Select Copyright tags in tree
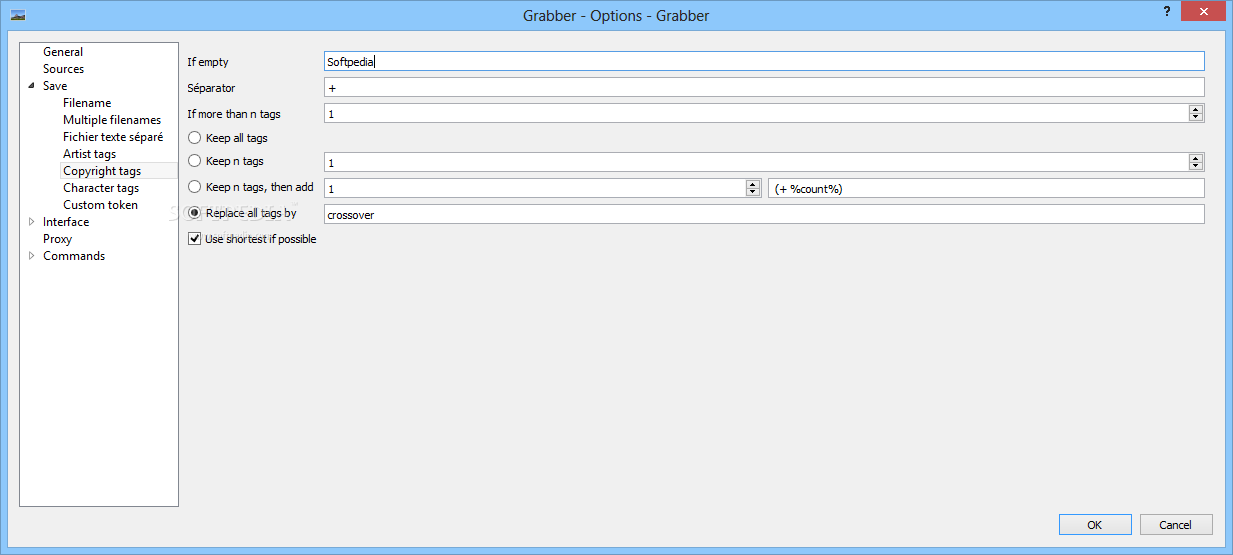Screen dimensions: 1233x555 click(102, 171)
